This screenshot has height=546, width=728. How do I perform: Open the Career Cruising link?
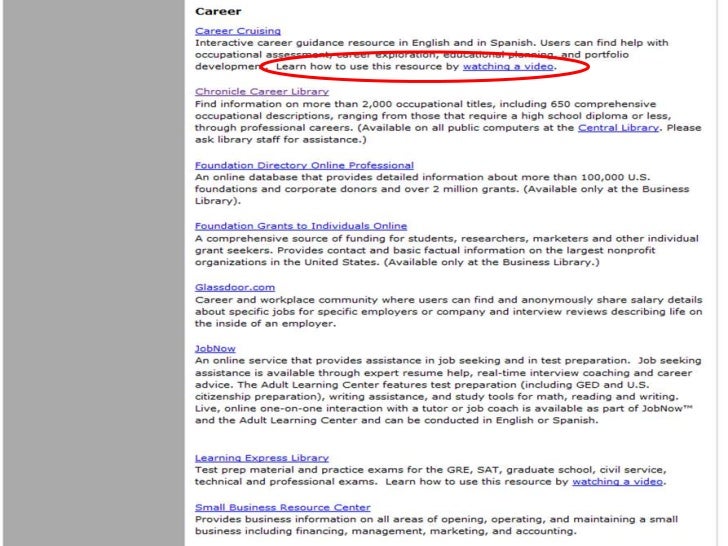coord(238,31)
